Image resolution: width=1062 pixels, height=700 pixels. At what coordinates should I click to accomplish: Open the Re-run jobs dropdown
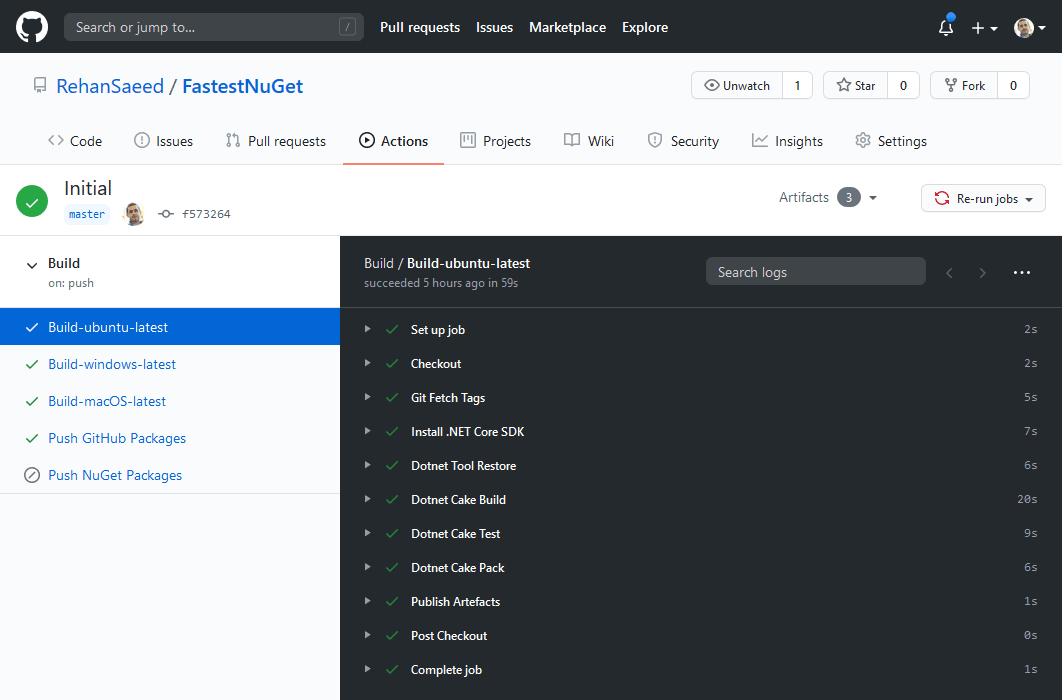[x=983, y=198]
